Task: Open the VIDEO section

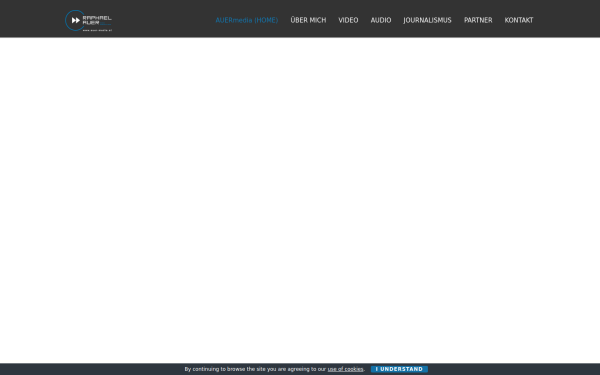Action: (x=348, y=20)
